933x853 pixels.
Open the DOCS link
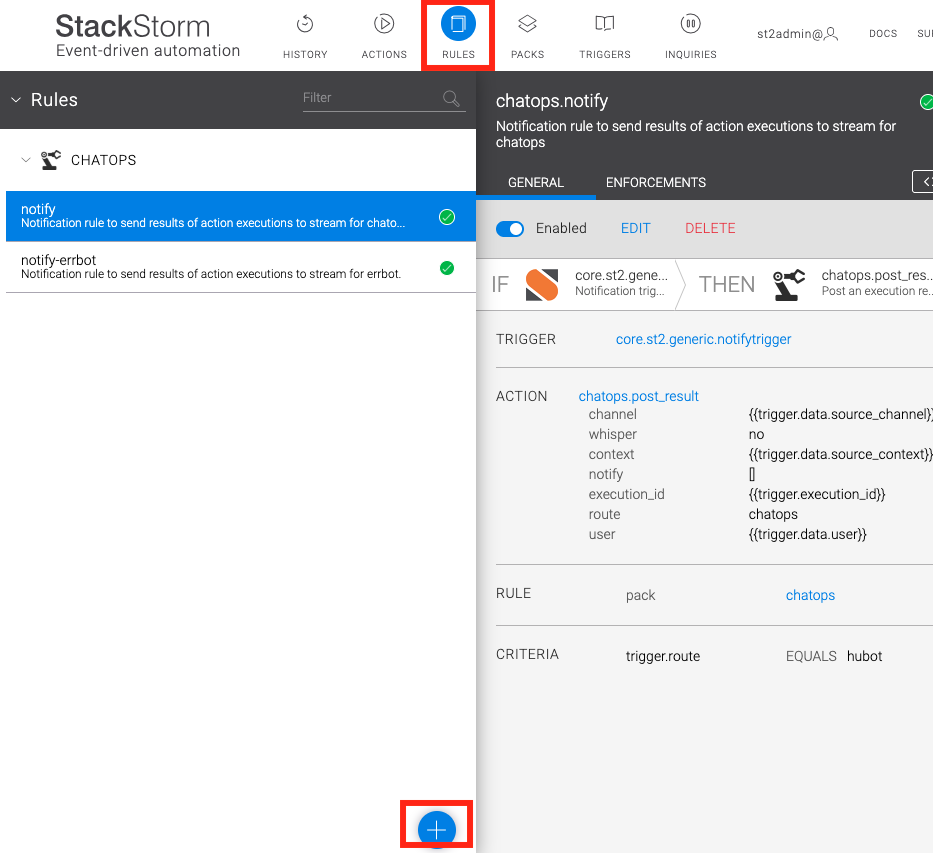point(883,34)
